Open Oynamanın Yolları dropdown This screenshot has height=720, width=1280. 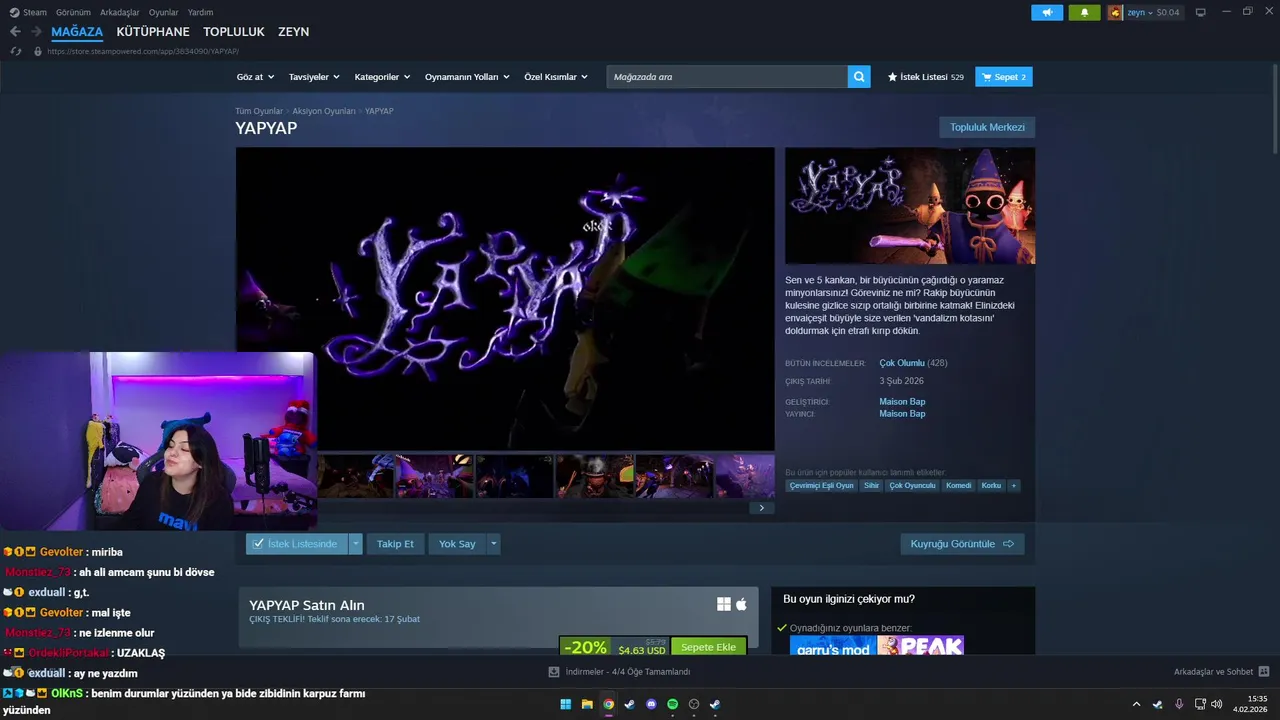[x=467, y=77]
